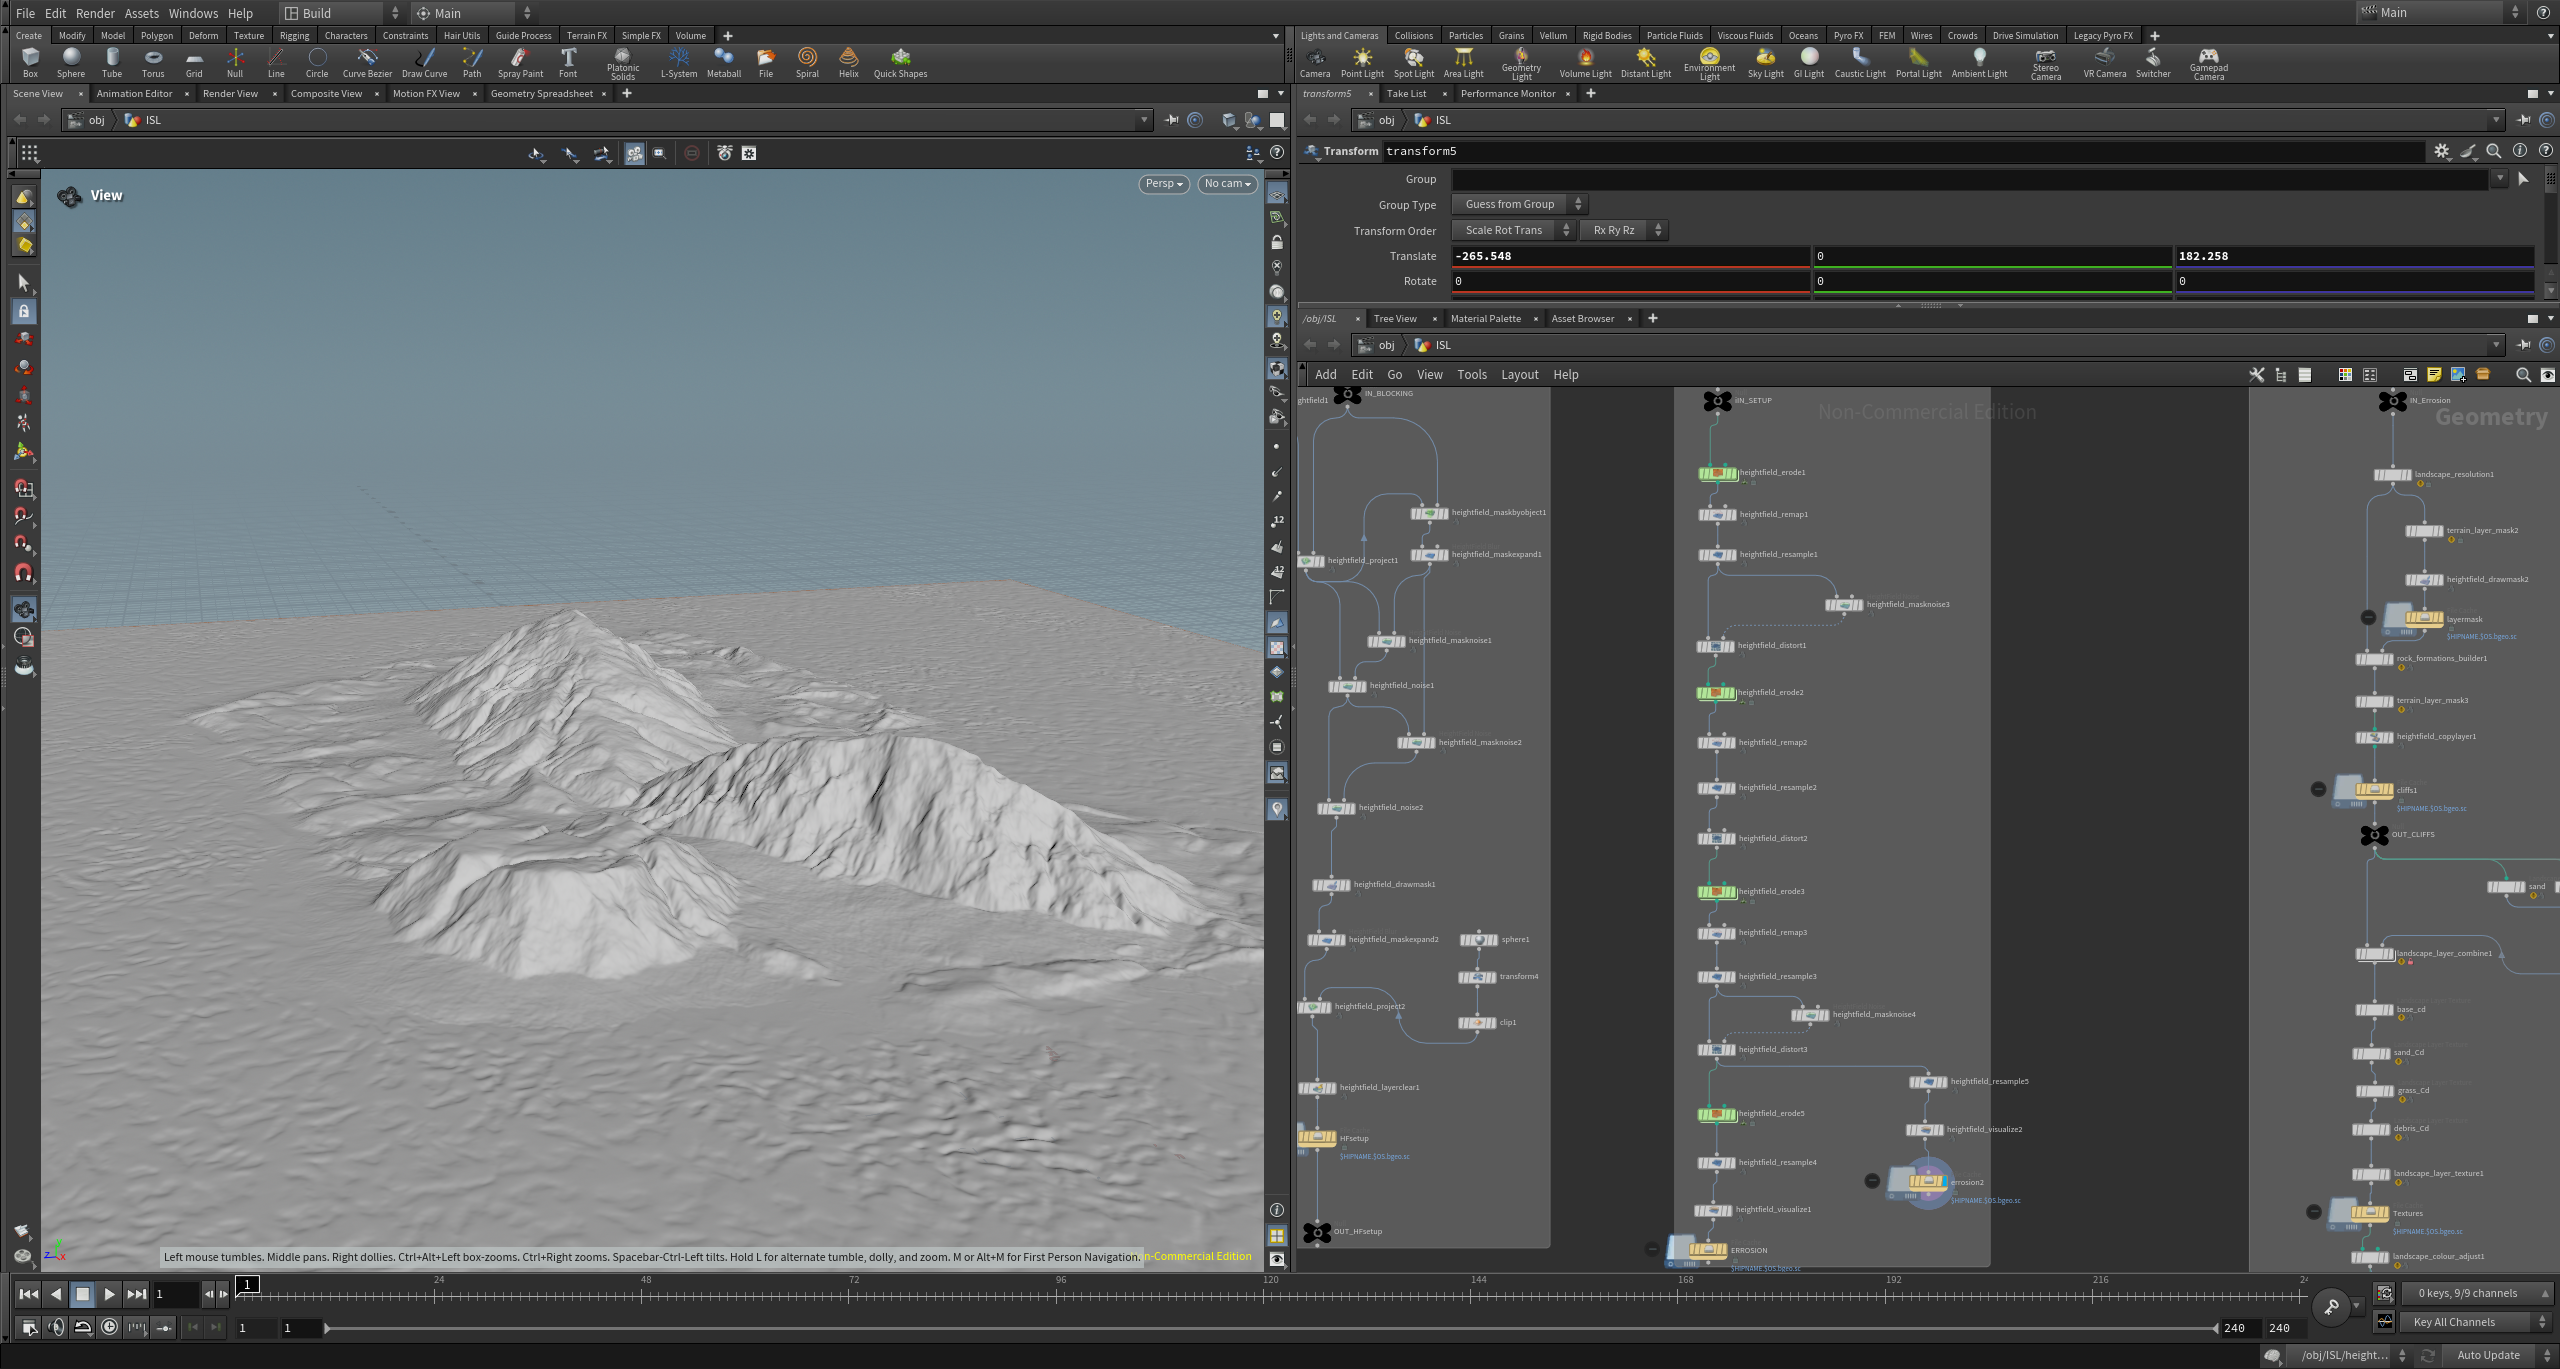Open the Scale Rot Trans order dropdown
2560x1369 pixels.
pos(1513,230)
